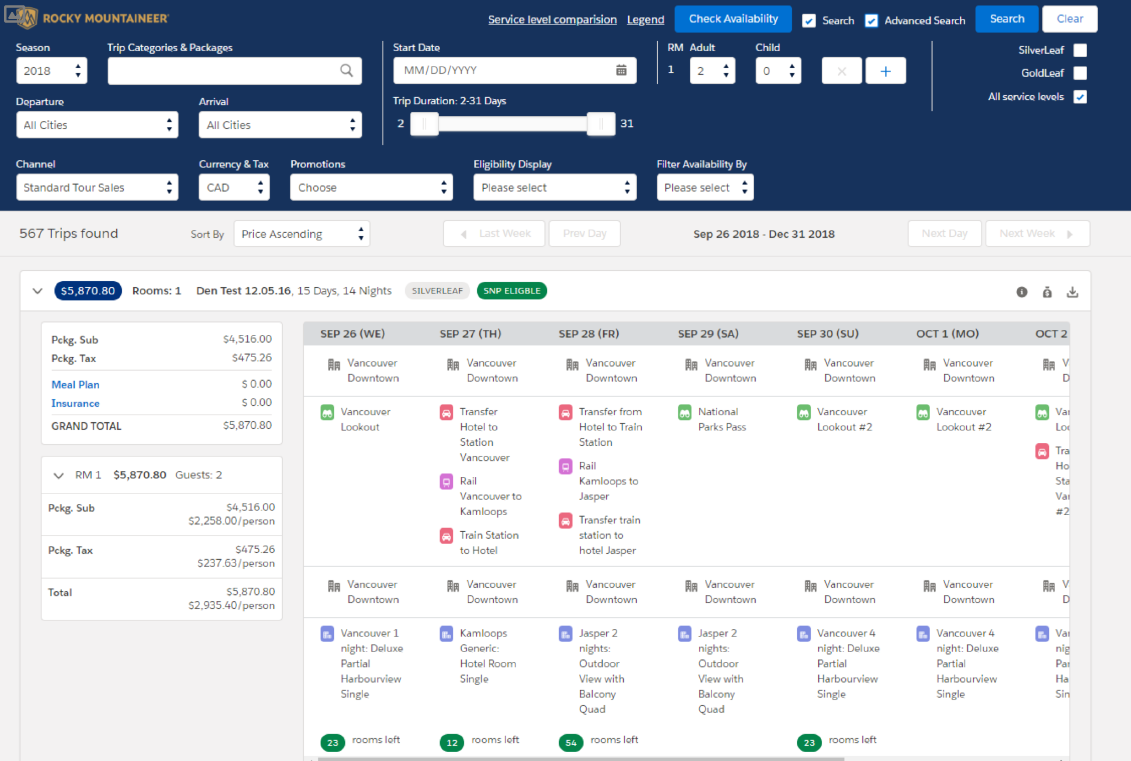The height and width of the screenshot is (761, 1131).
Task: Open the Season 2018 selector
Action: (x=51, y=71)
